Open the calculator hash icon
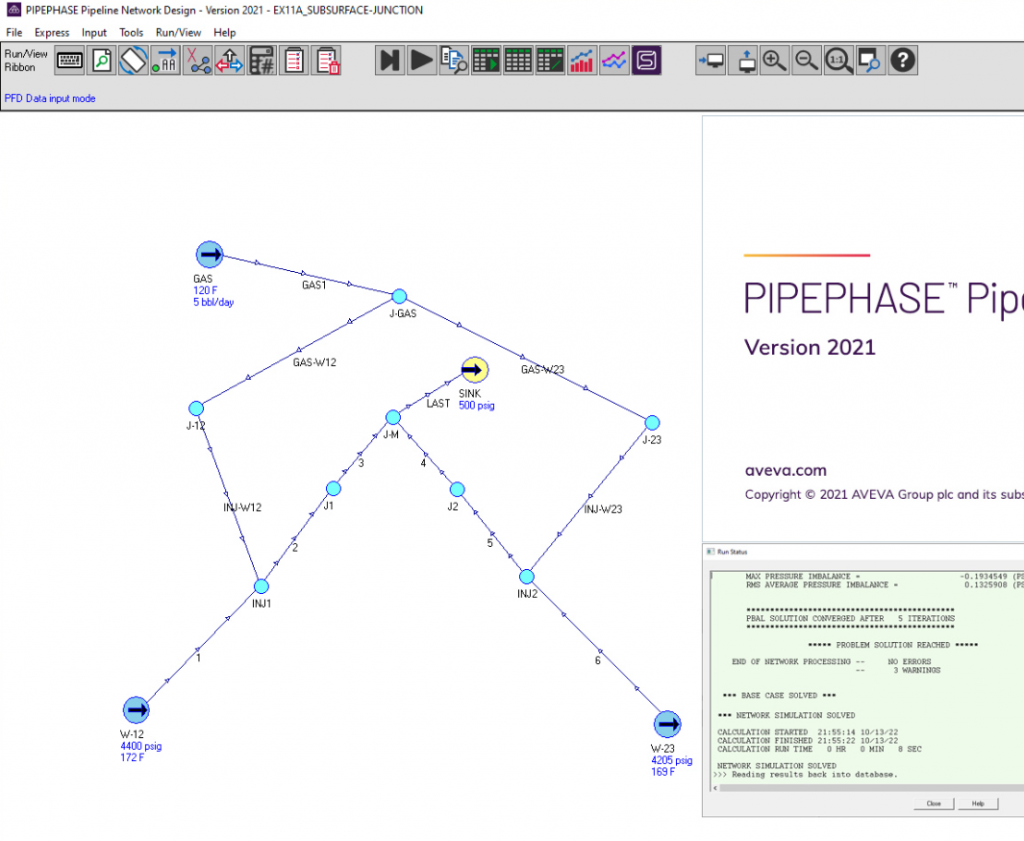Screen dimensions: 1024x841 point(261,61)
